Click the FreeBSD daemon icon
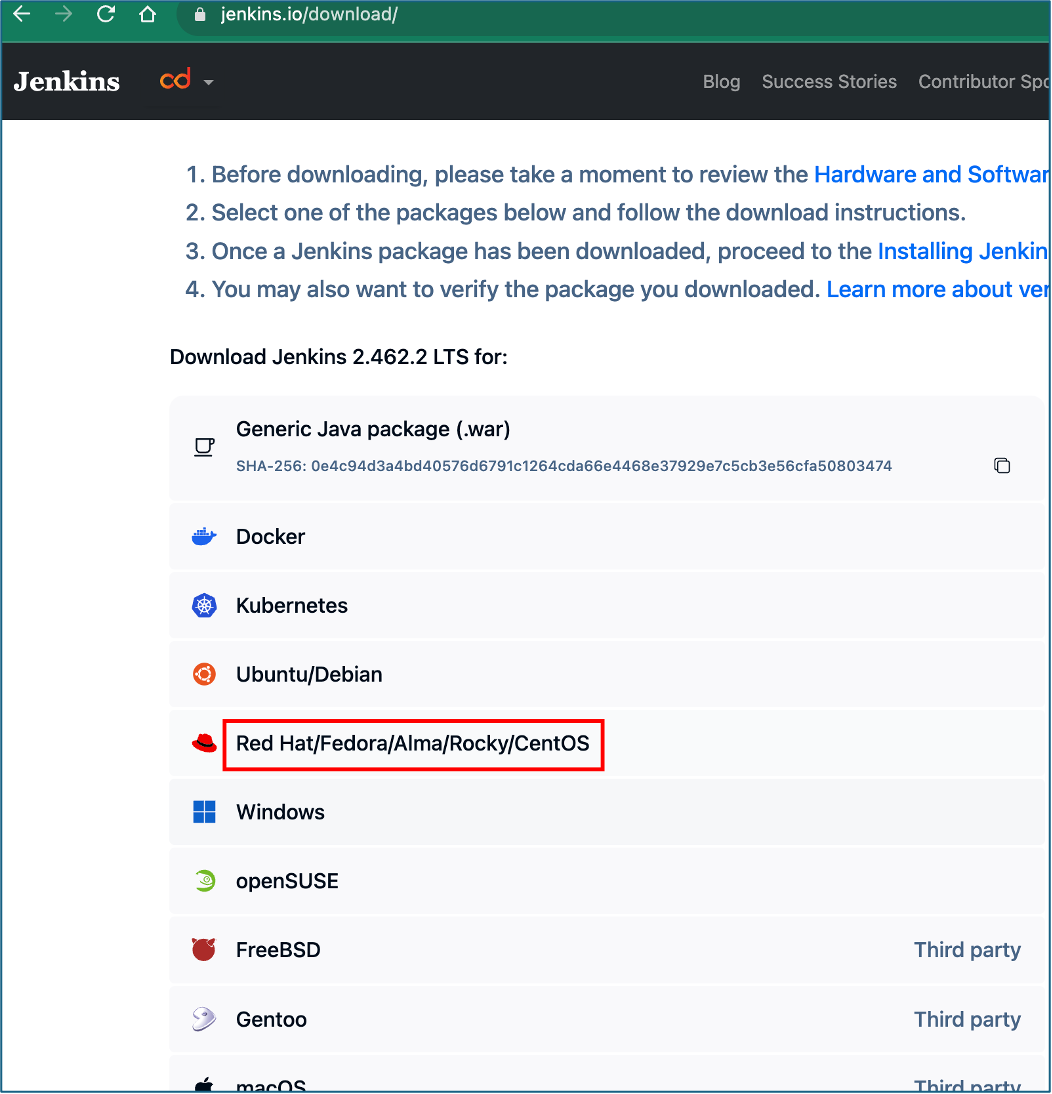 pyautogui.click(x=204, y=949)
